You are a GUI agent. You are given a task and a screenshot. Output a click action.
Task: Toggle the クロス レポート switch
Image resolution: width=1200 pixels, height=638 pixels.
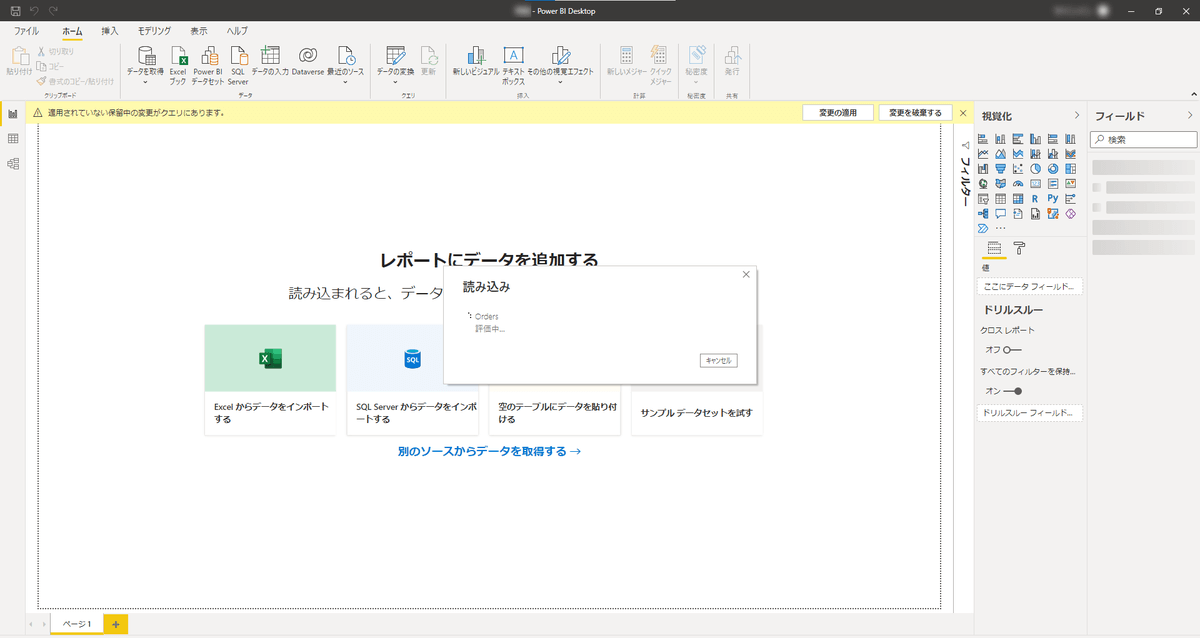click(1012, 350)
